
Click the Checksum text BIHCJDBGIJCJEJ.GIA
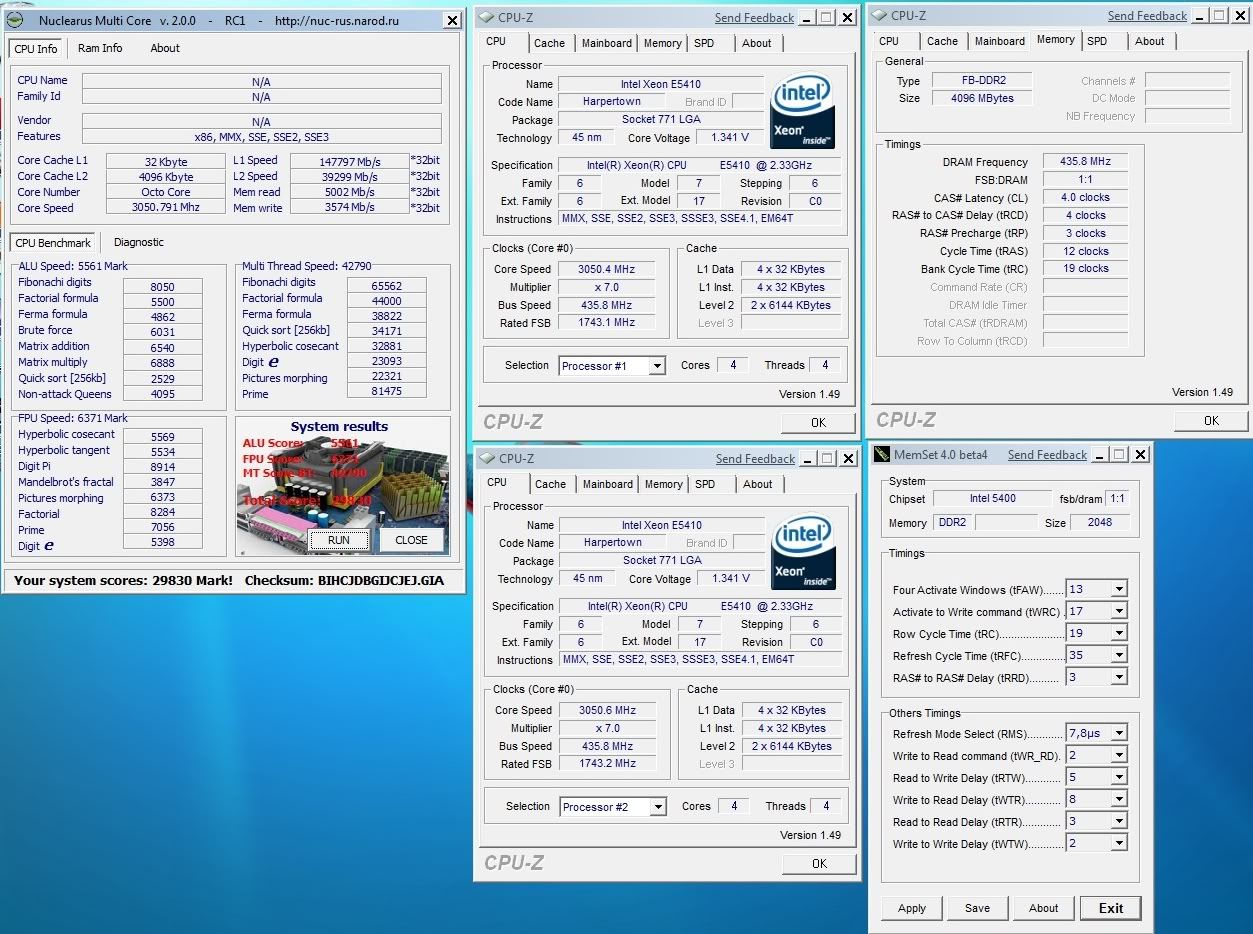point(381,580)
